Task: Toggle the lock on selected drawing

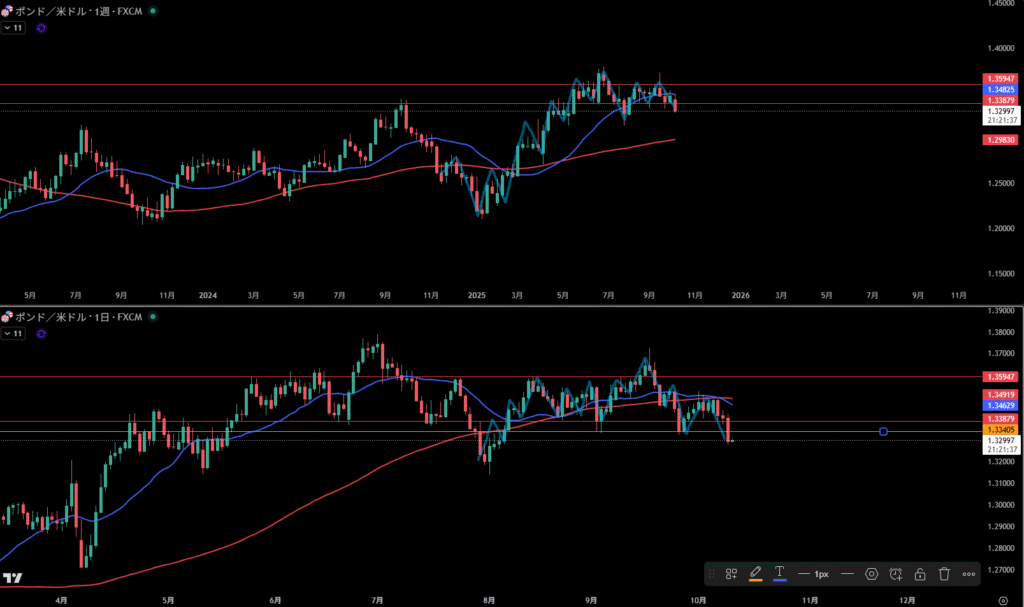Action: pyautogui.click(x=920, y=574)
